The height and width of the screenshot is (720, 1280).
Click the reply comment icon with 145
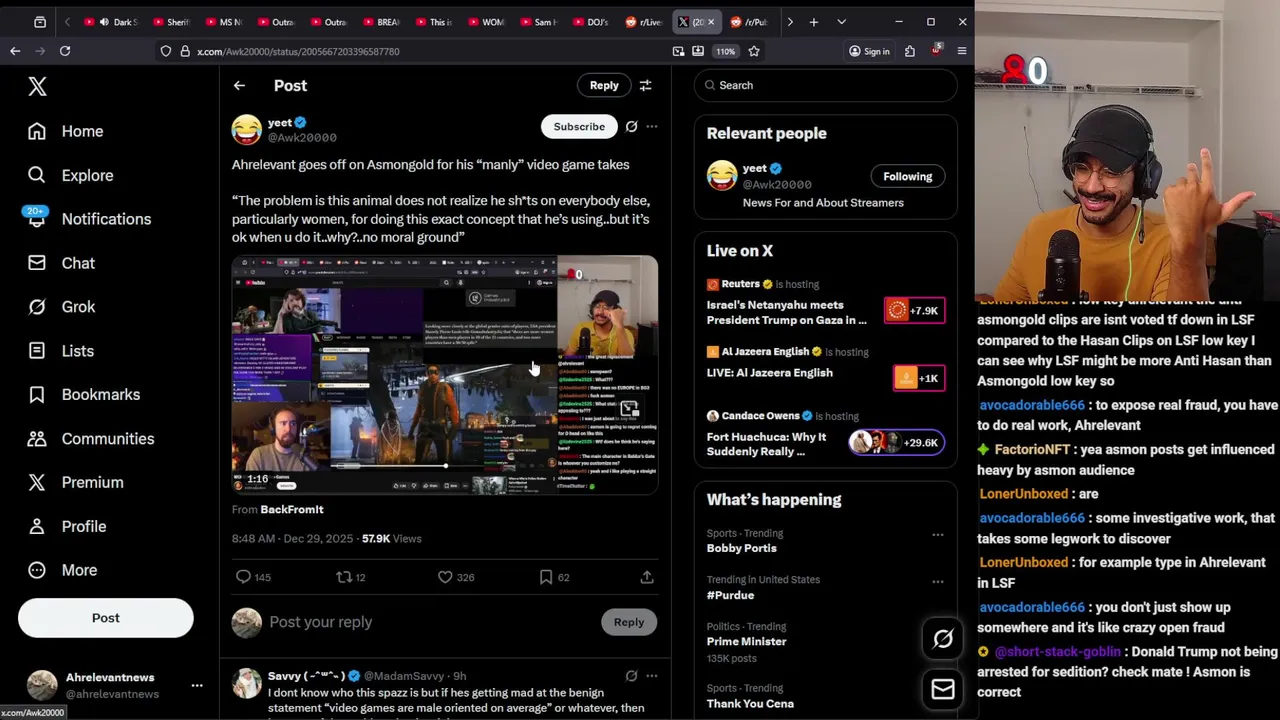pyautogui.click(x=253, y=577)
